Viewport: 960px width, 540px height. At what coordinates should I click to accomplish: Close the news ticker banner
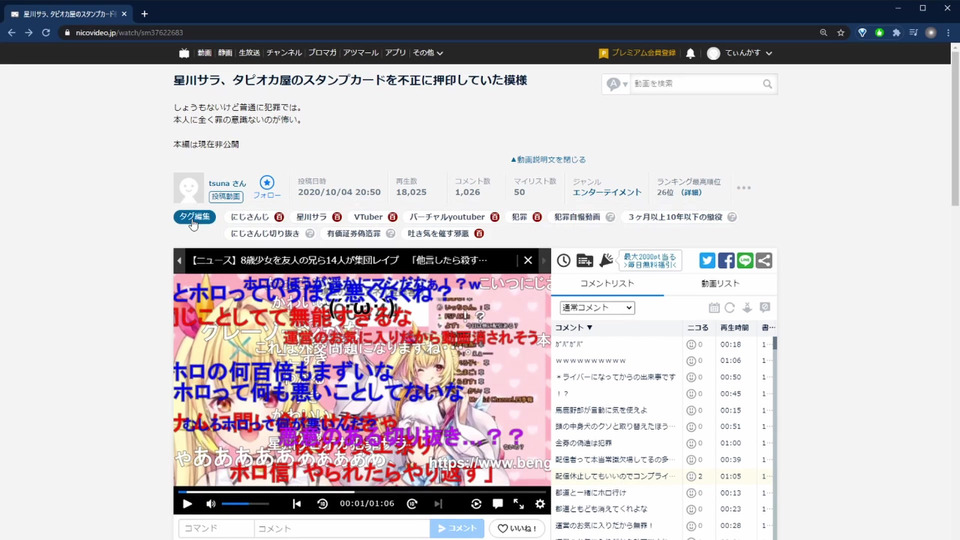(528, 260)
